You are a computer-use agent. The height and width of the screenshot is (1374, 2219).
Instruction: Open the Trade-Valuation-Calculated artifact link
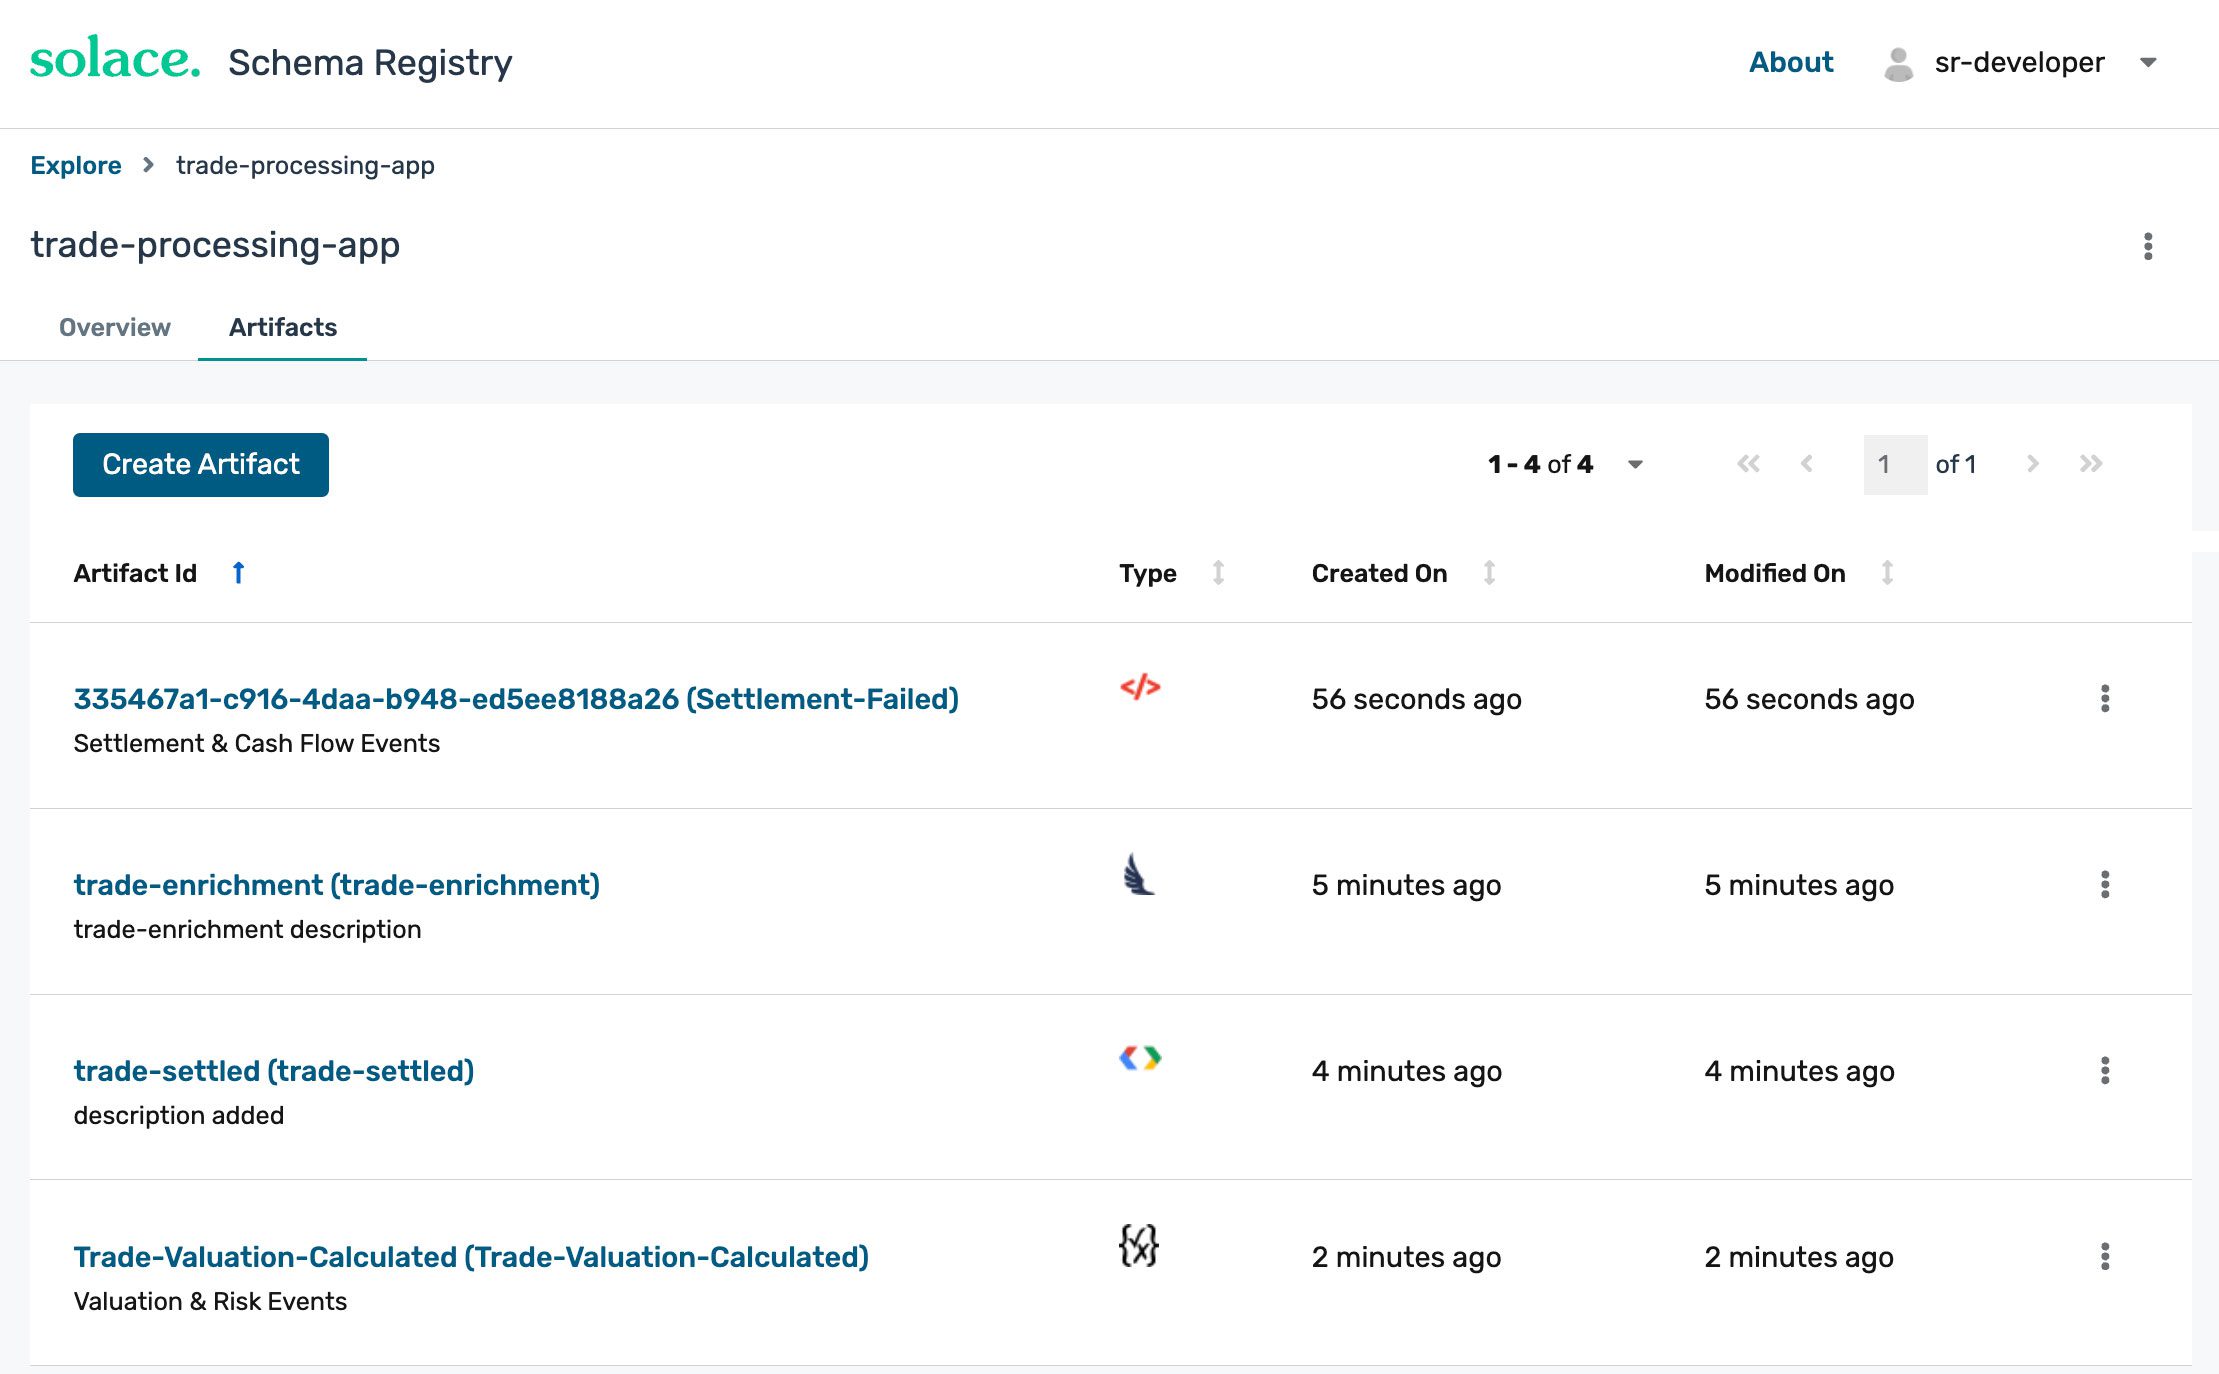(x=471, y=1257)
